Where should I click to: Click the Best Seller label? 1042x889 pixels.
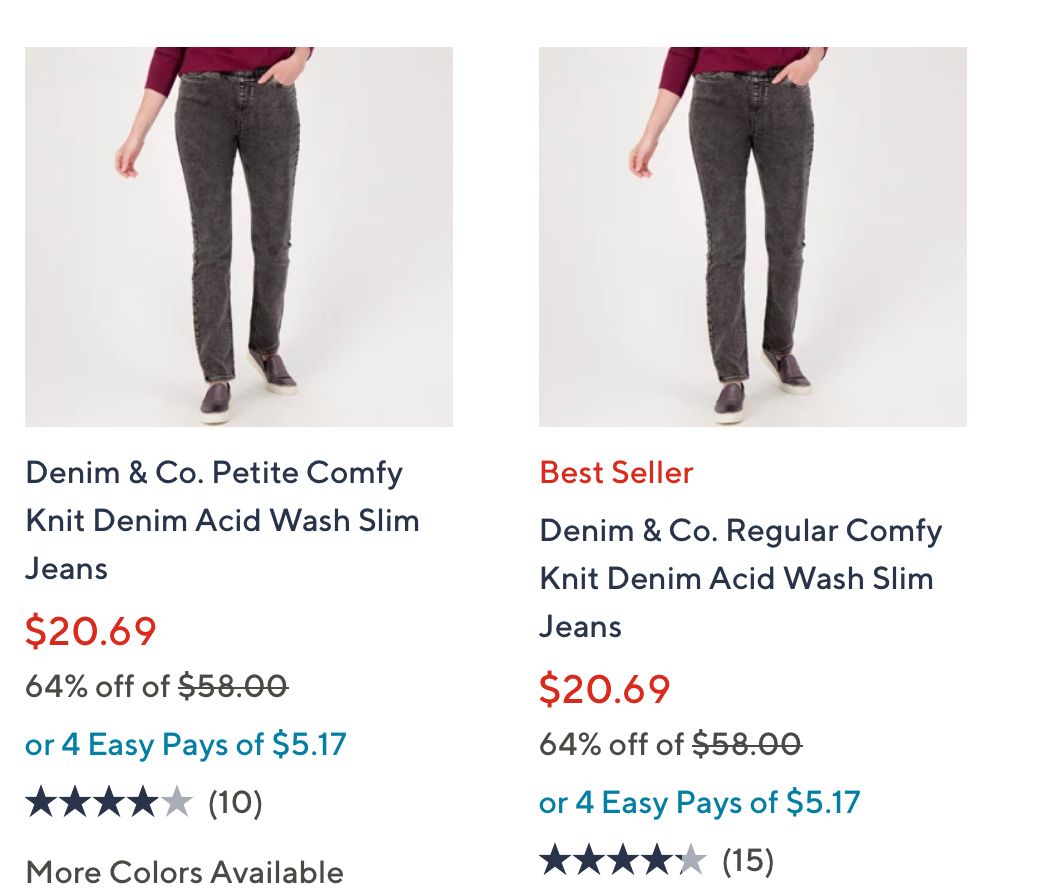pos(616,472)
